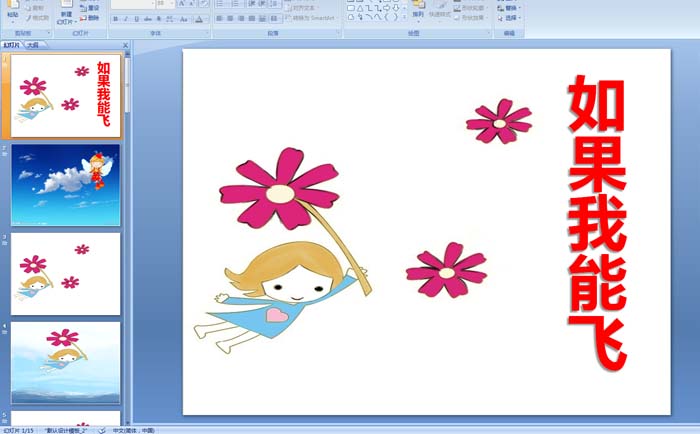Click the Replace button in the editing group
The image size is (700, 434).
click(x=512, y=7)
